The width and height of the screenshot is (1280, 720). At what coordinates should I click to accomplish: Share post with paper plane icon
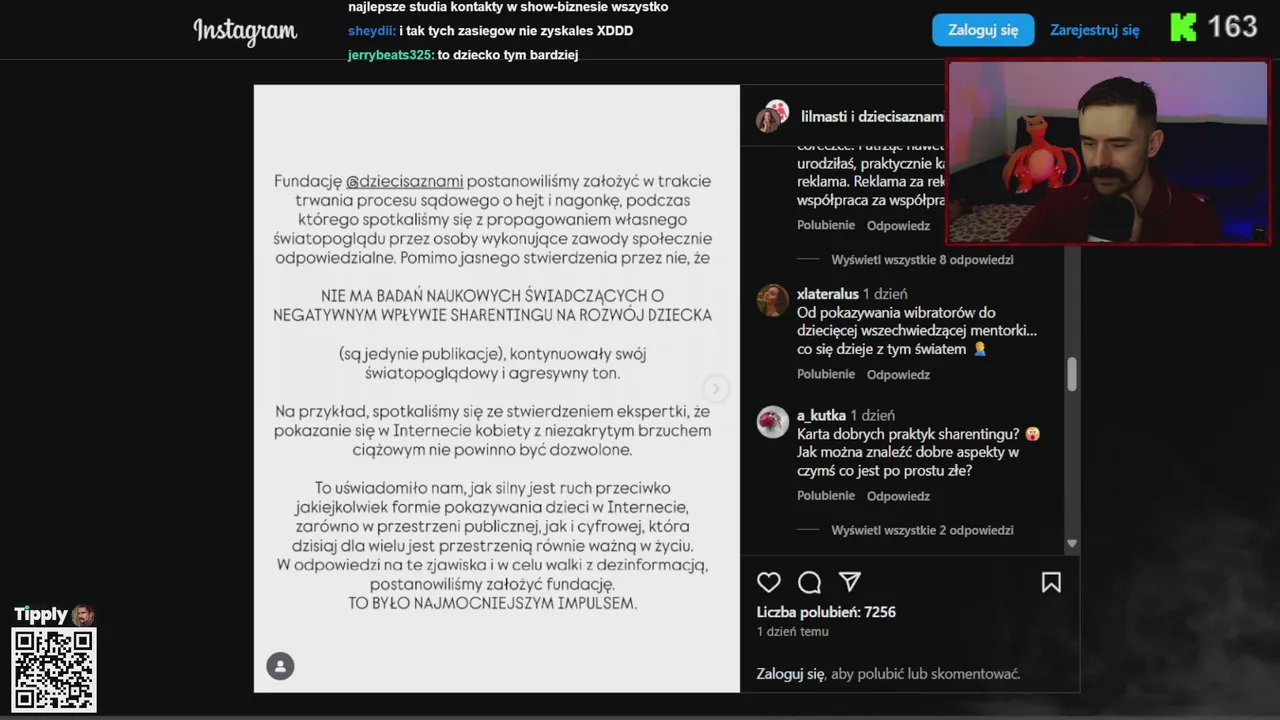click(850, 582)
